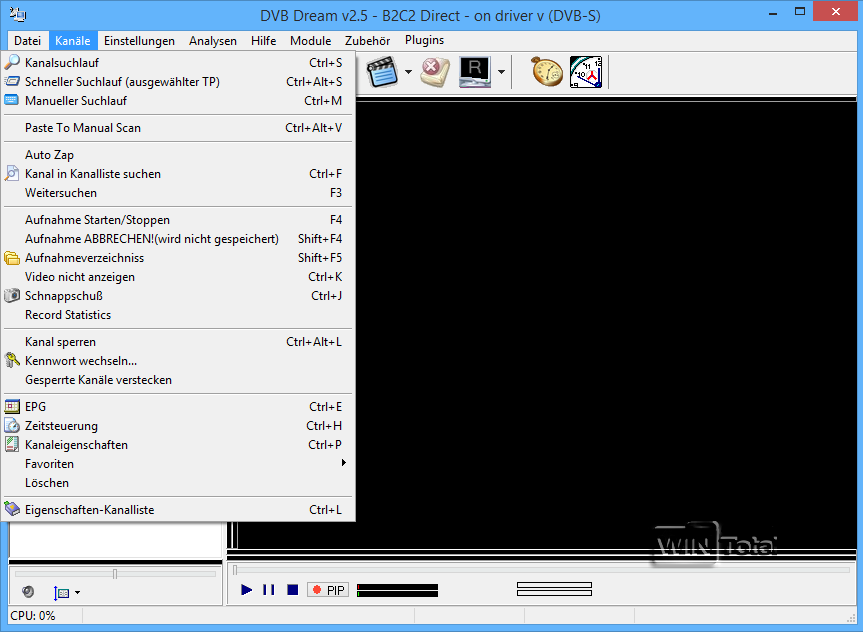Screen dimensions: 863x632
Task: Select Kennwort wechseln...
Action: point(178,361)
